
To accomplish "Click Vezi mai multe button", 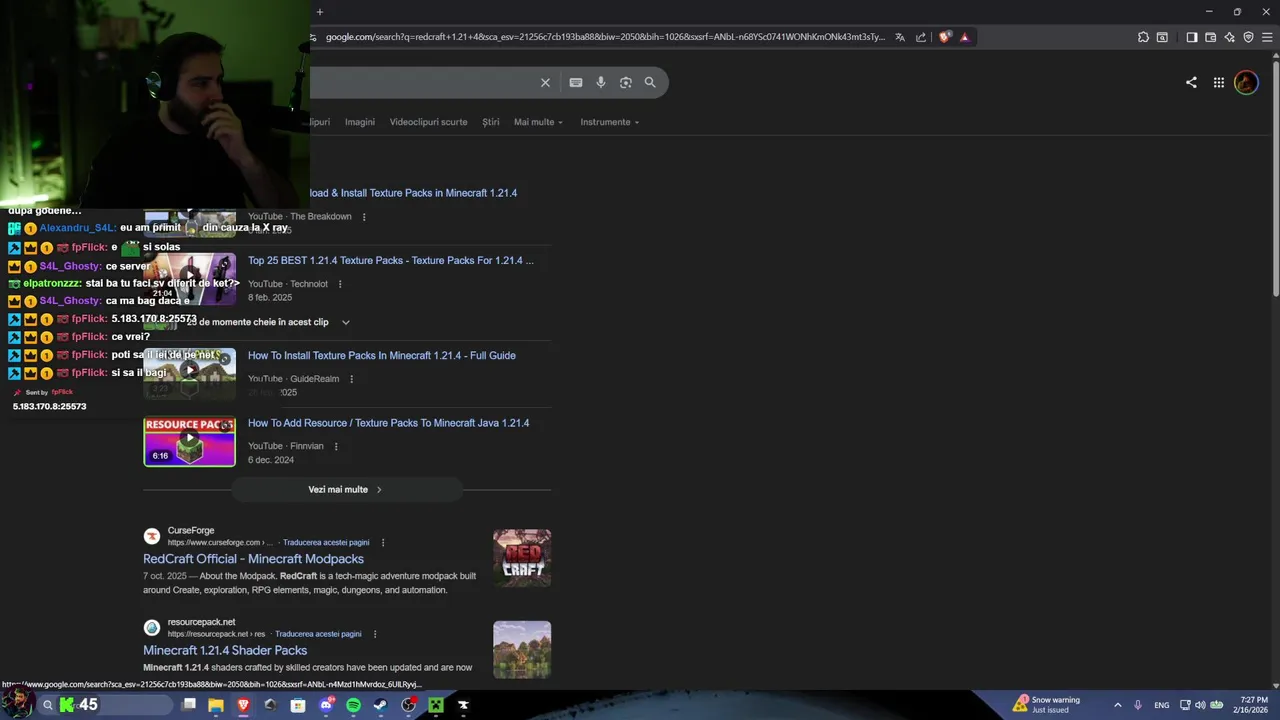I will 346,490.
